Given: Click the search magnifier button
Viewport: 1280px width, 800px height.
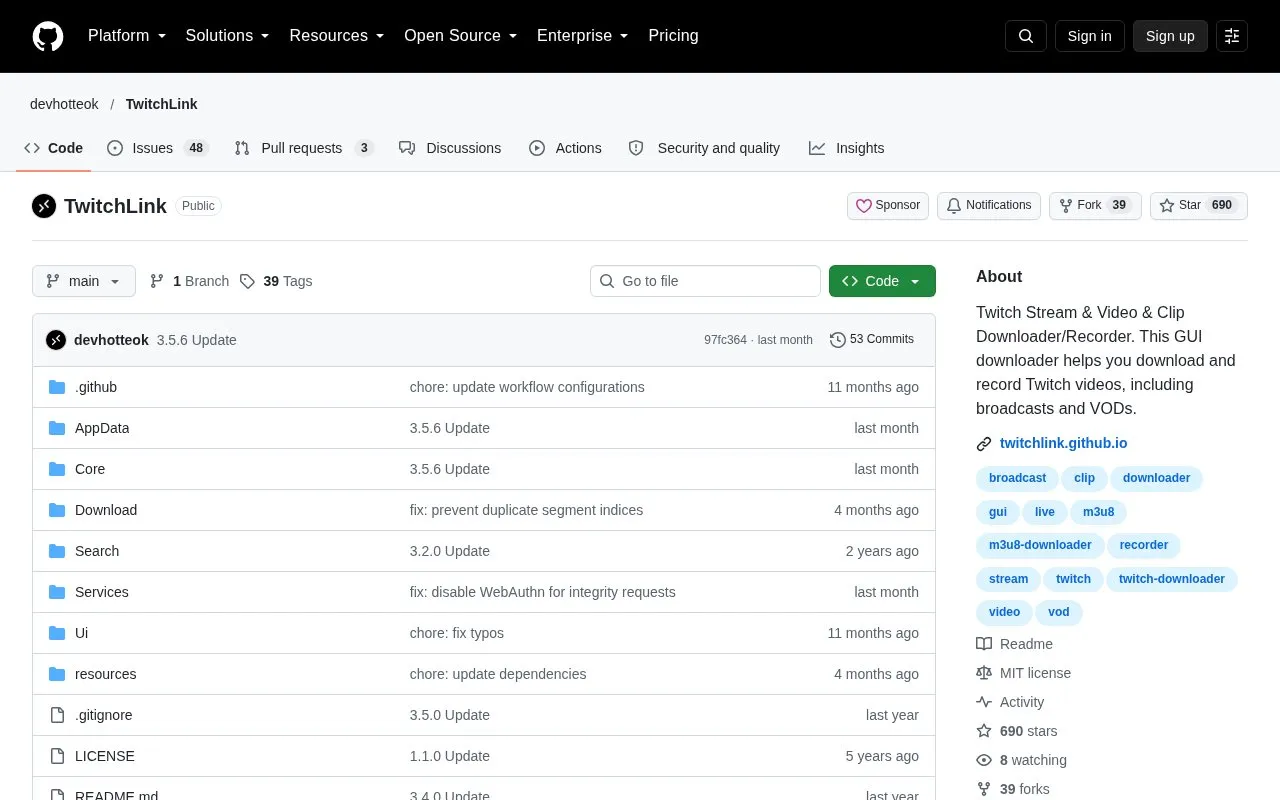Looking at the screenshot, I should 1026,36.
